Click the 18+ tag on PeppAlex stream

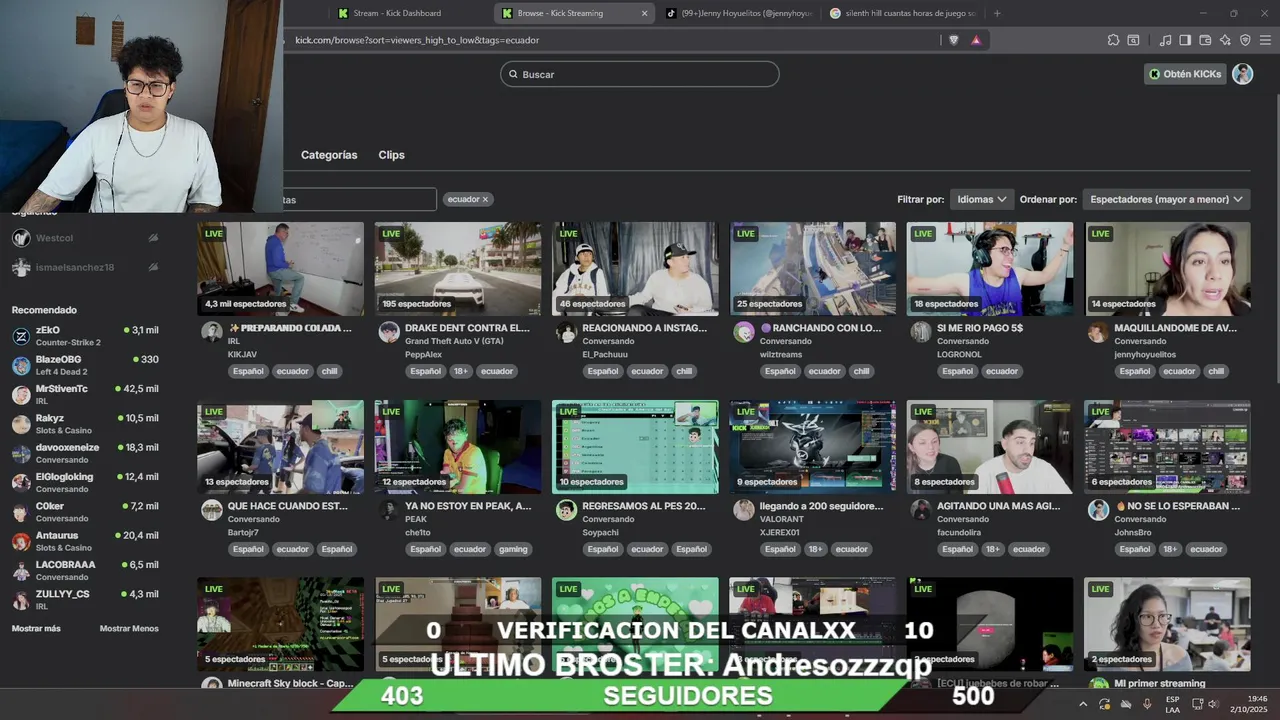(x=460, y=371)
